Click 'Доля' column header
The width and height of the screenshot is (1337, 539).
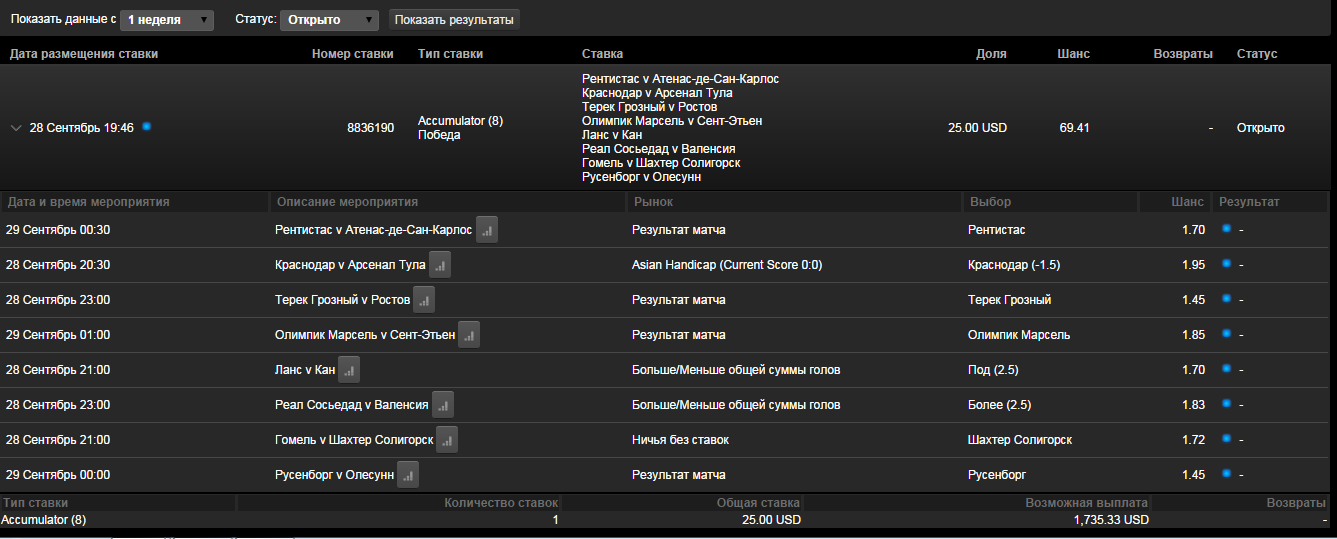click(x=991, y=54)
